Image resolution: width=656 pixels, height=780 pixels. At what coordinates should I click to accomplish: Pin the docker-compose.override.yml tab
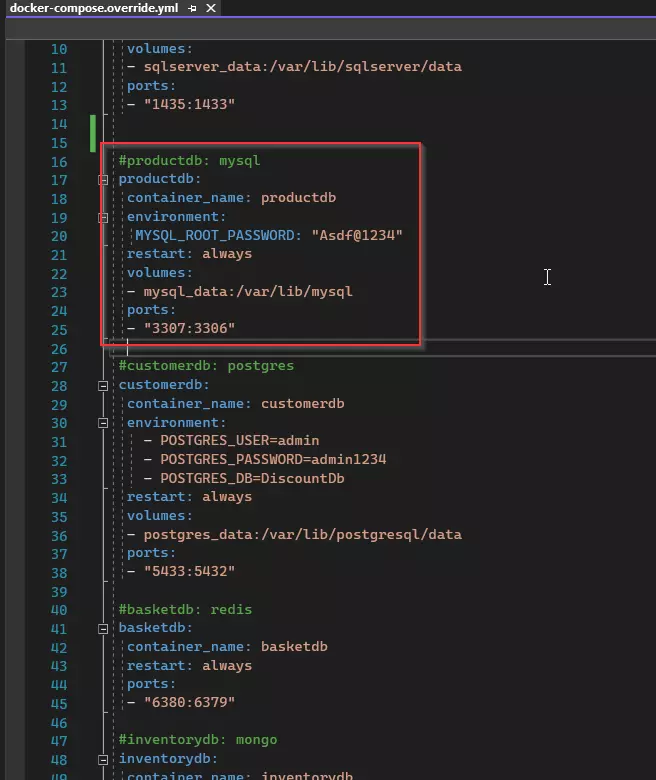[x=192, y=8]
